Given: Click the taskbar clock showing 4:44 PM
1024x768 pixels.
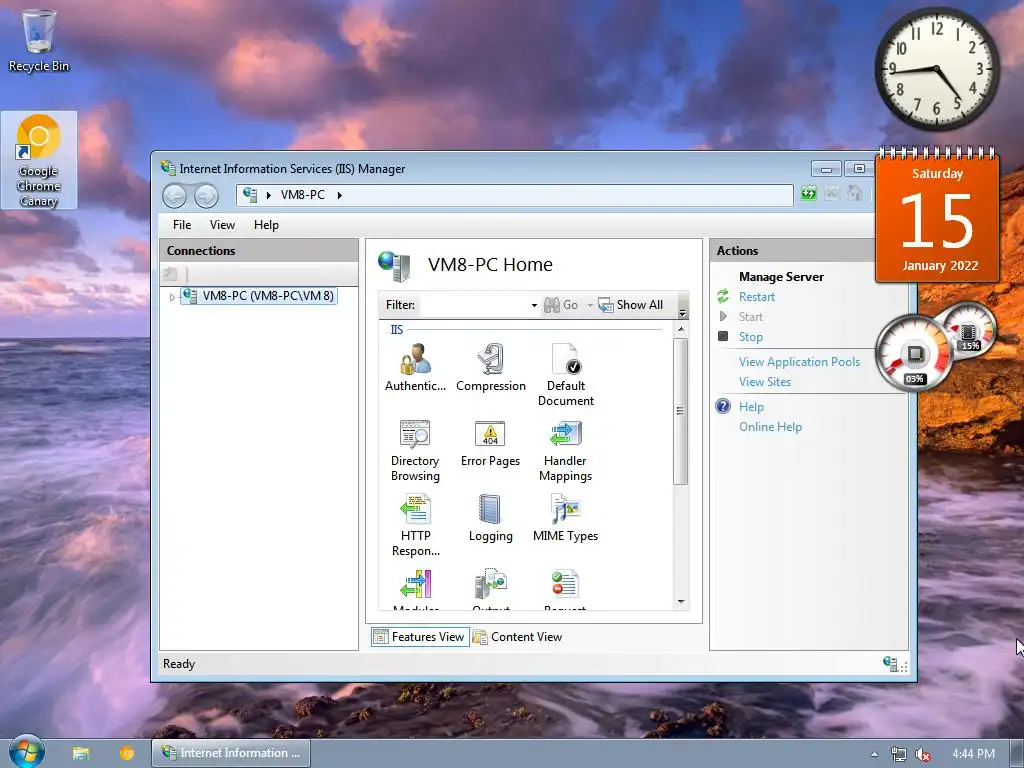Looking at the screenshot, I should pos(973,754).
